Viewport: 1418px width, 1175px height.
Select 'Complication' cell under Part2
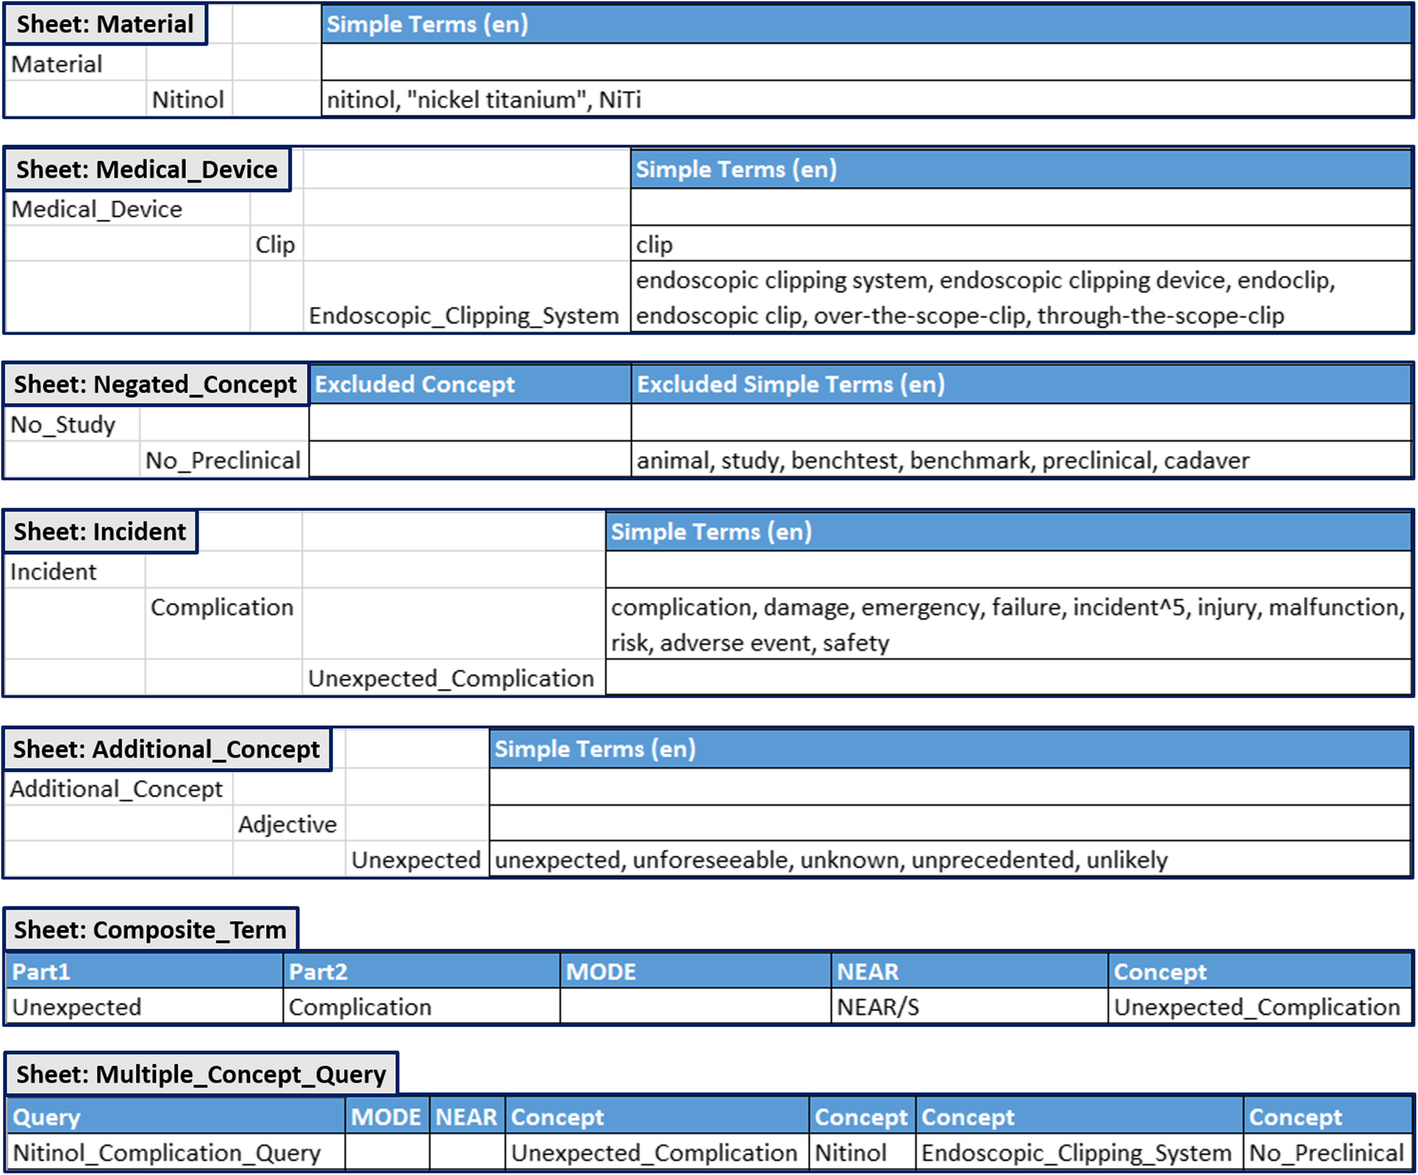[x=421, y=1007]
